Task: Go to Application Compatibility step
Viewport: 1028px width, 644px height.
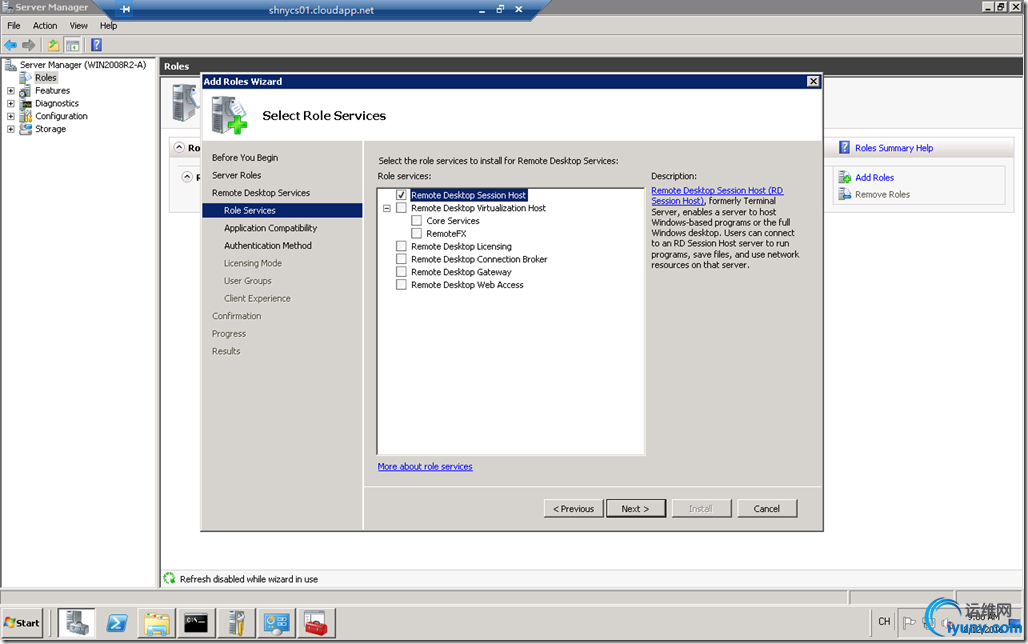Action: 270,228
